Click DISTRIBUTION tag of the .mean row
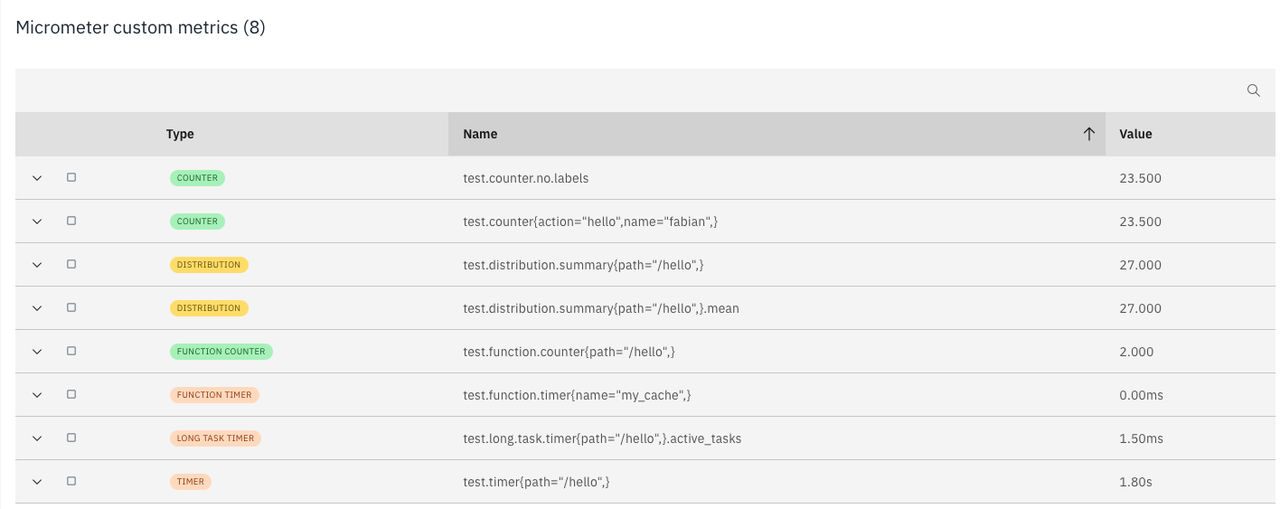Screen dimensions: 1280x509 tap(209, 308)
